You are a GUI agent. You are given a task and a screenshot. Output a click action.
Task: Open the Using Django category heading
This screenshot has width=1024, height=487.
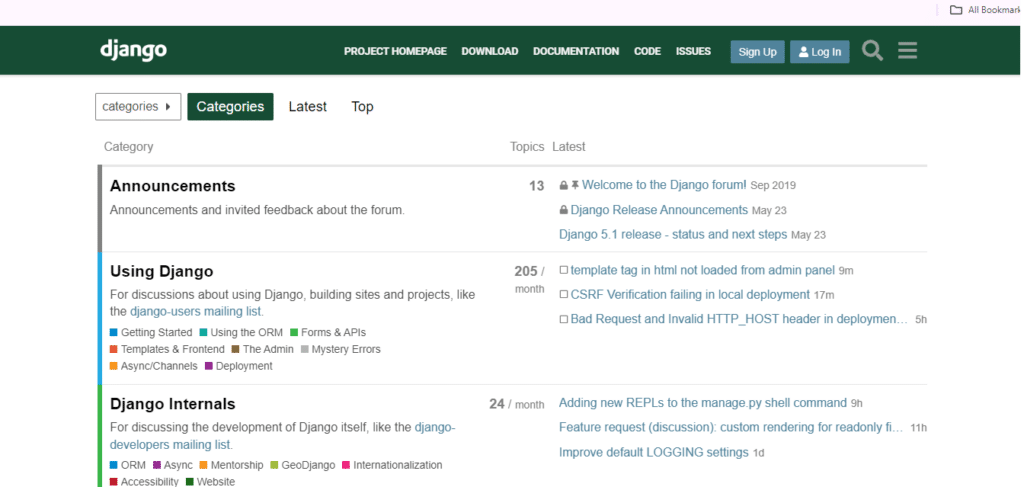pos(161,271)
